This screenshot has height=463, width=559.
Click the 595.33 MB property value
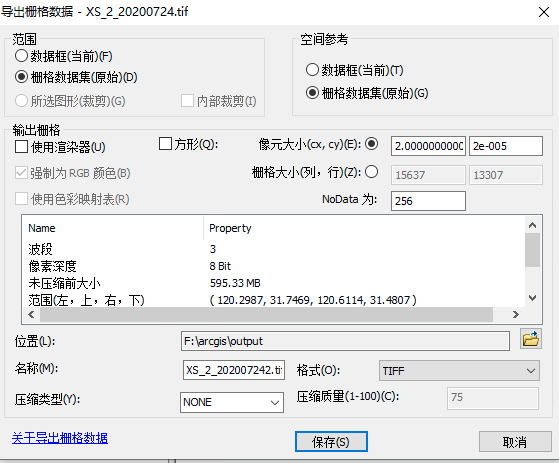click(235, 283)
